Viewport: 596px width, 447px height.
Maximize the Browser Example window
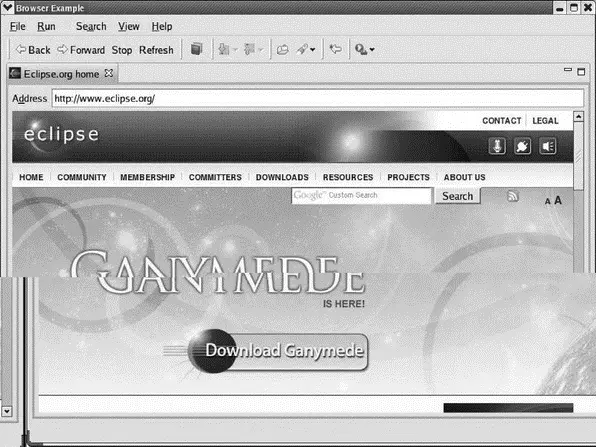click(574, 8)
